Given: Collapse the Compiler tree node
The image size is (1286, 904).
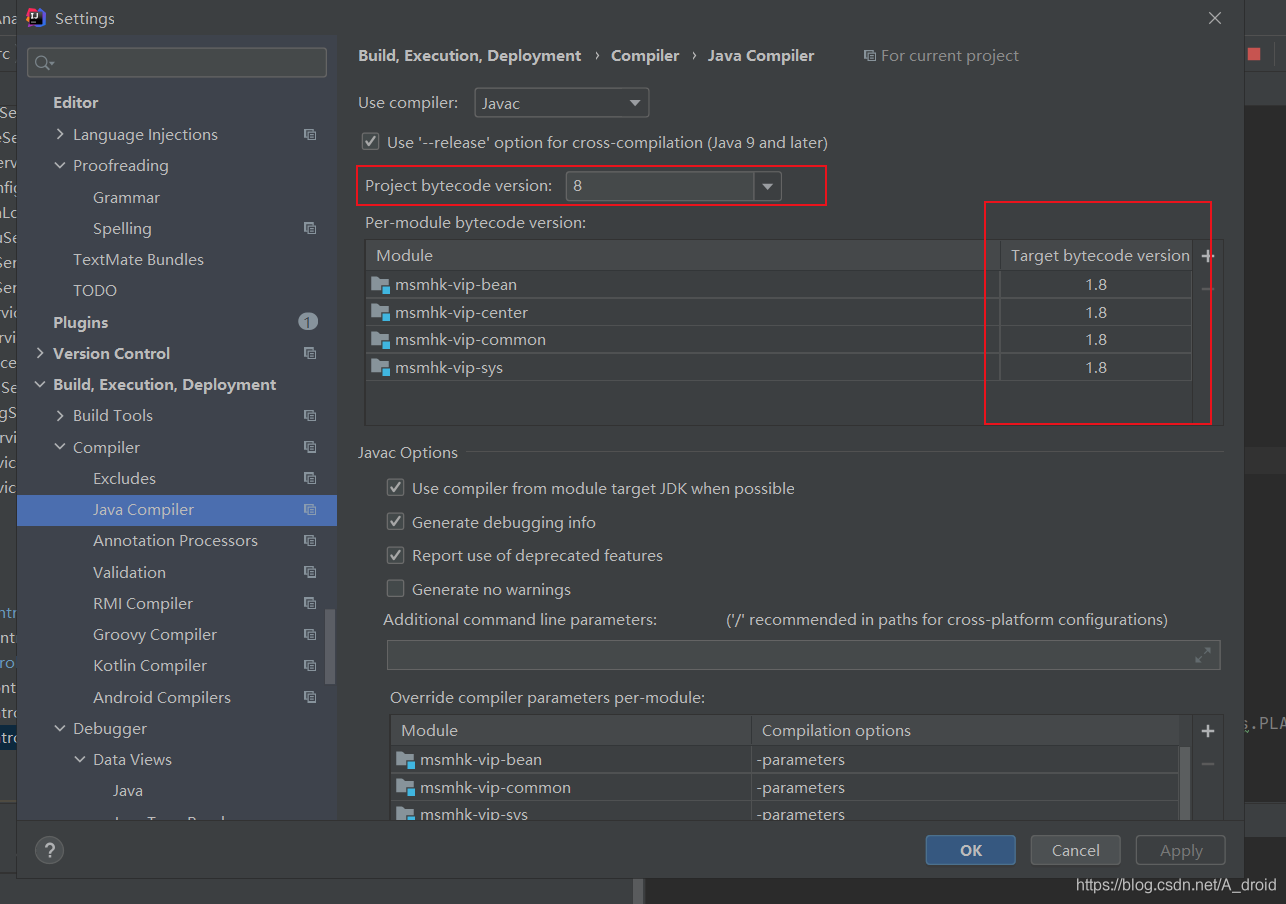Looking at the screenshot, I should click(x=61, y=447).
